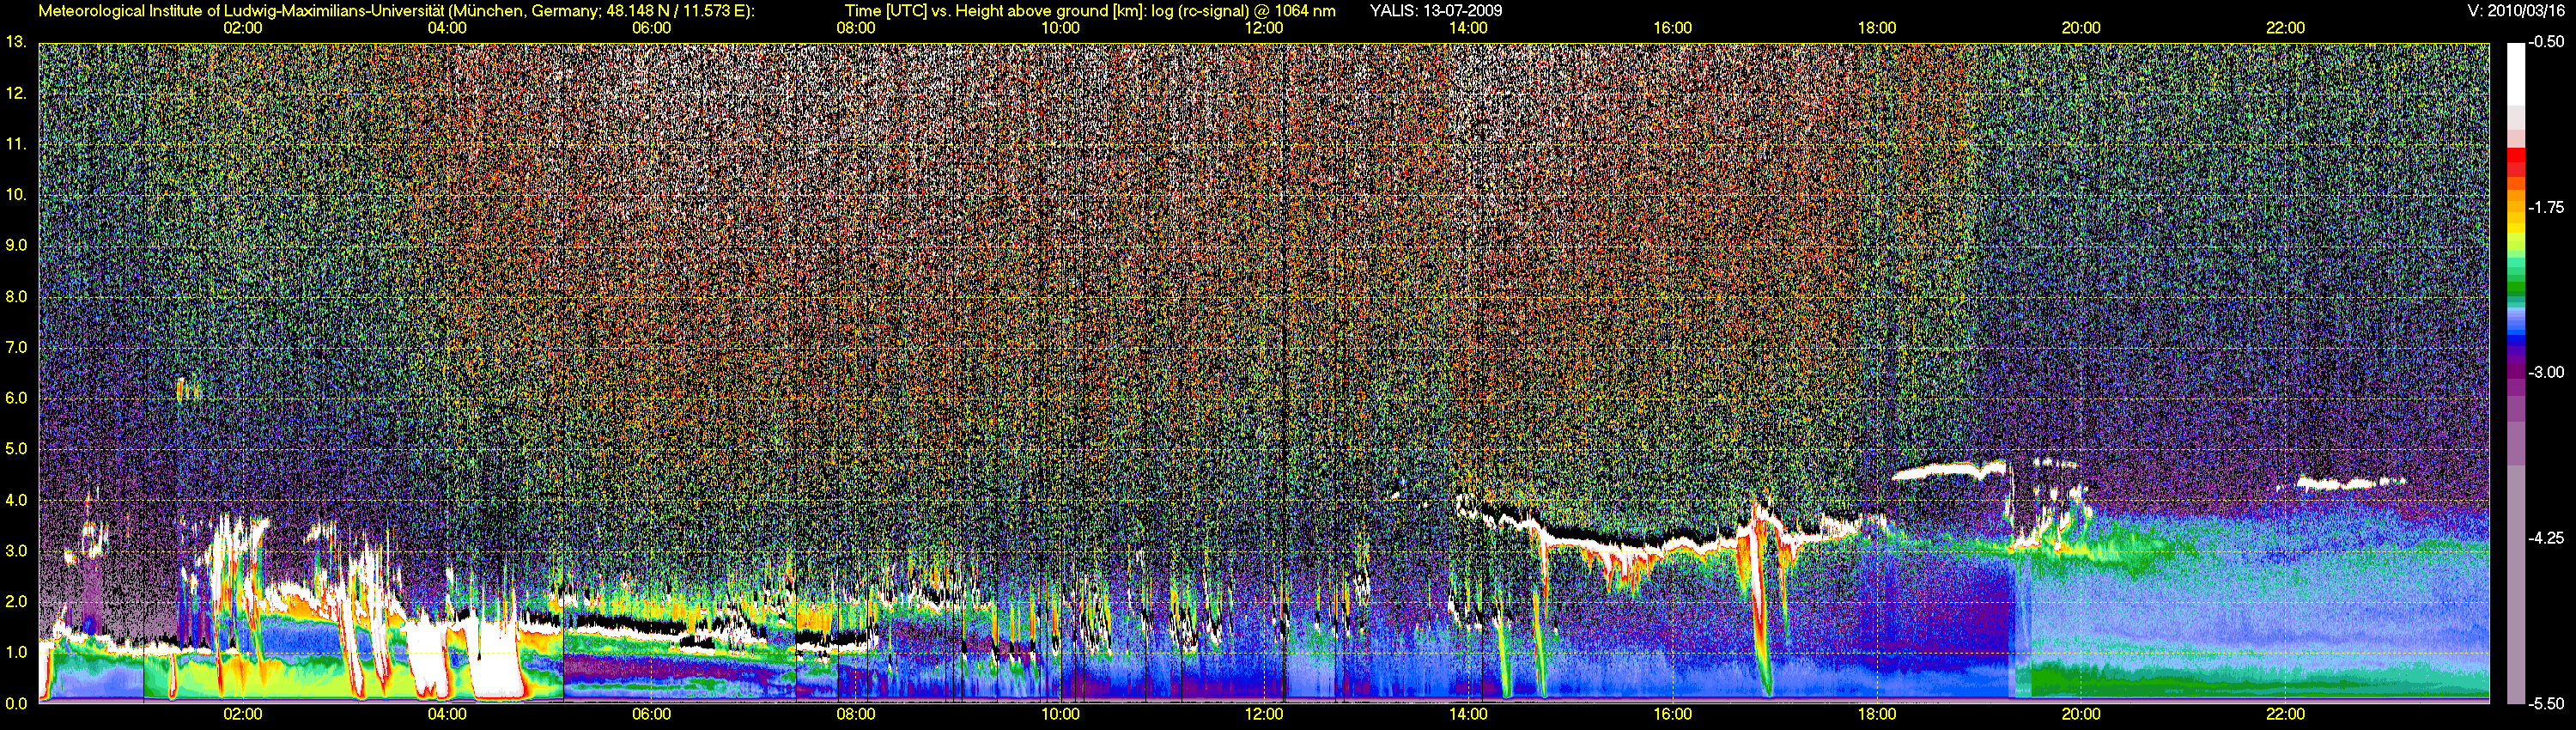Select the 04:00 tick label on the bottom axis
The image size is (2576, 730).
(x=447, y=714)
